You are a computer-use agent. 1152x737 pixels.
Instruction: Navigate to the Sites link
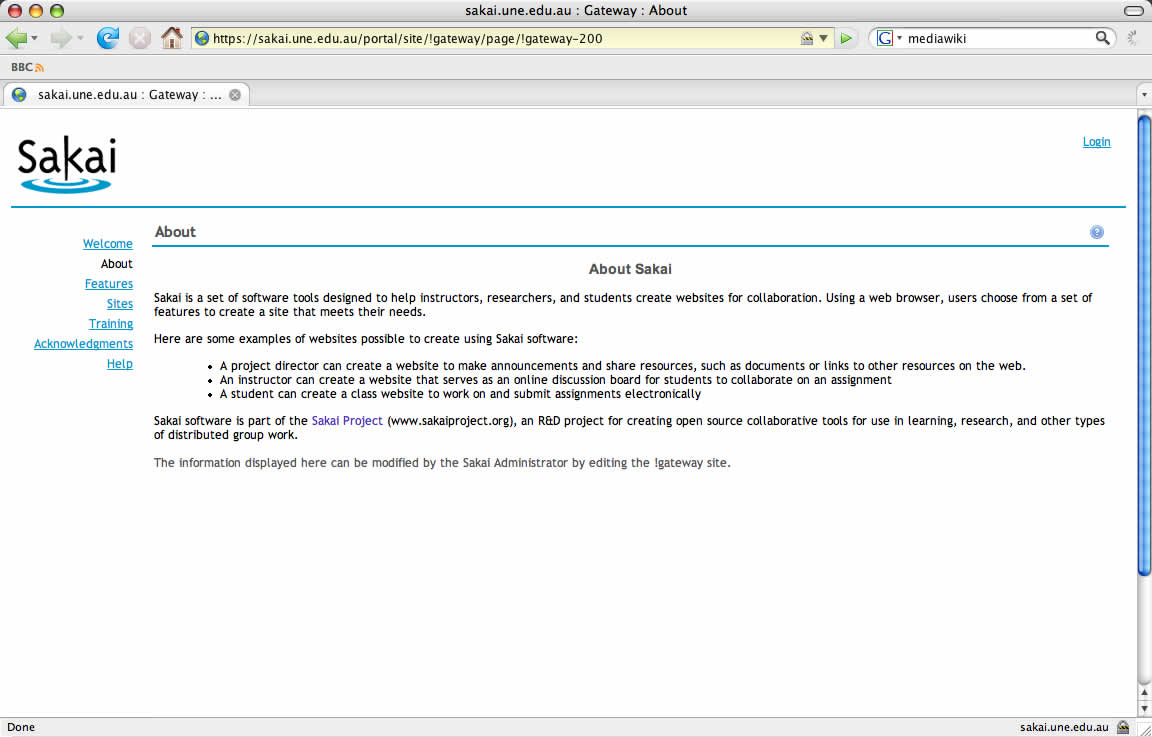(120, 303)
